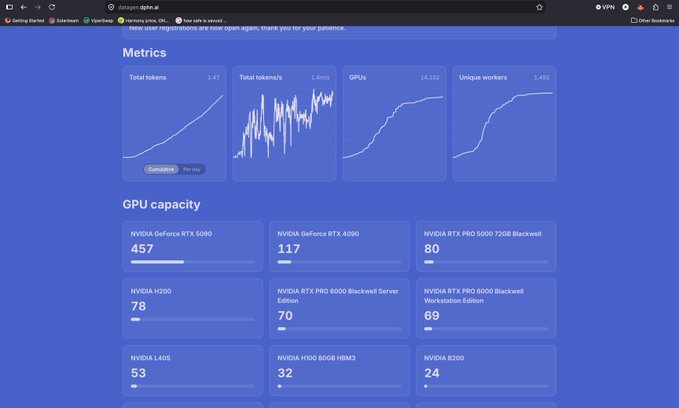Screen dimensions: 679x408
Task: Open the account avatar icon
Action: click(x=625, y=7)
